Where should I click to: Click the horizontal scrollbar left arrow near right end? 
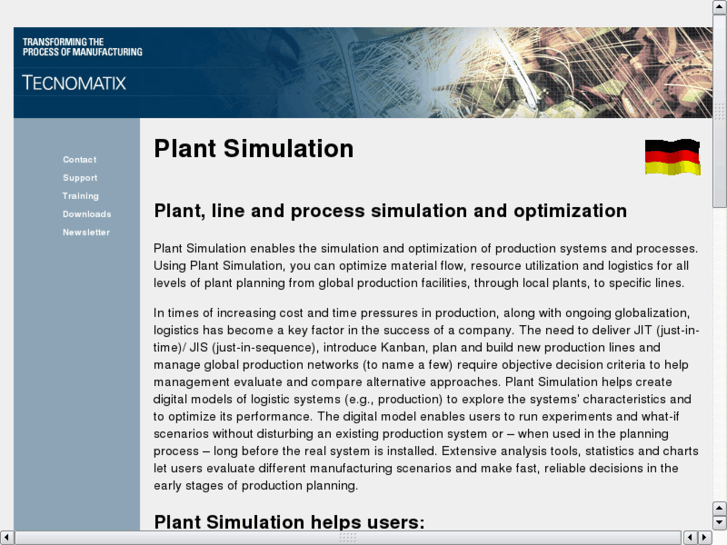tap(690, 538)
